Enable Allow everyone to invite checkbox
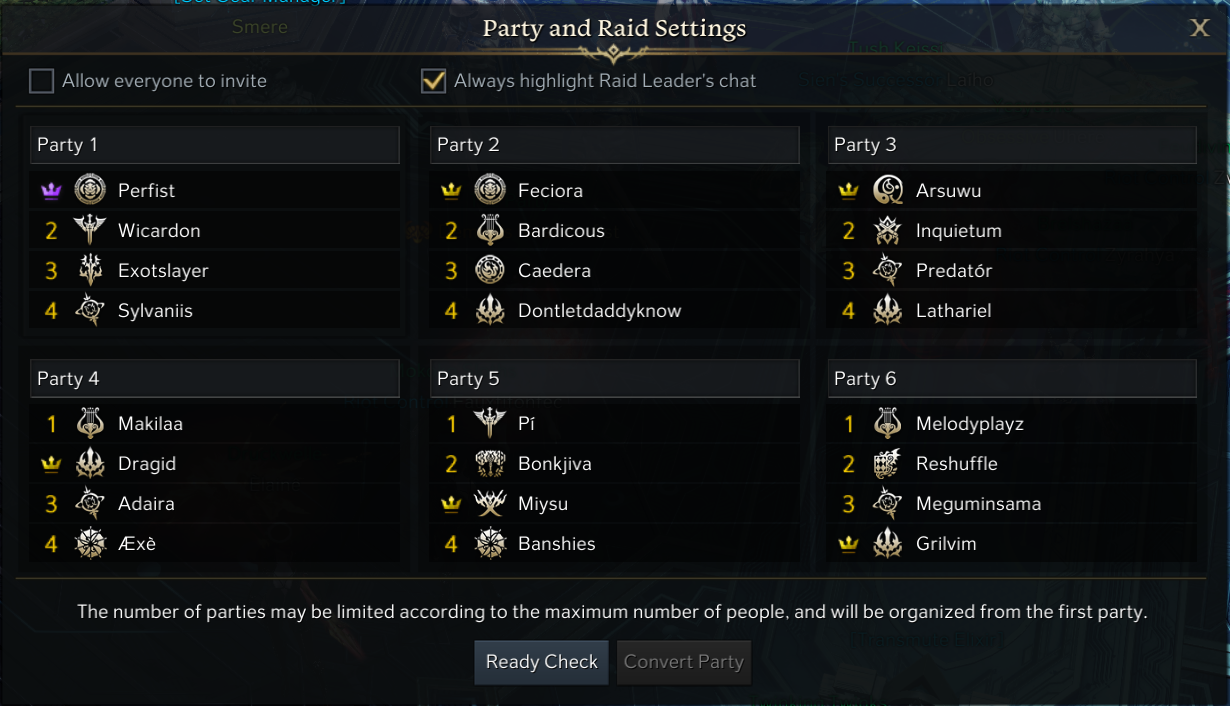 click(41, 81)
